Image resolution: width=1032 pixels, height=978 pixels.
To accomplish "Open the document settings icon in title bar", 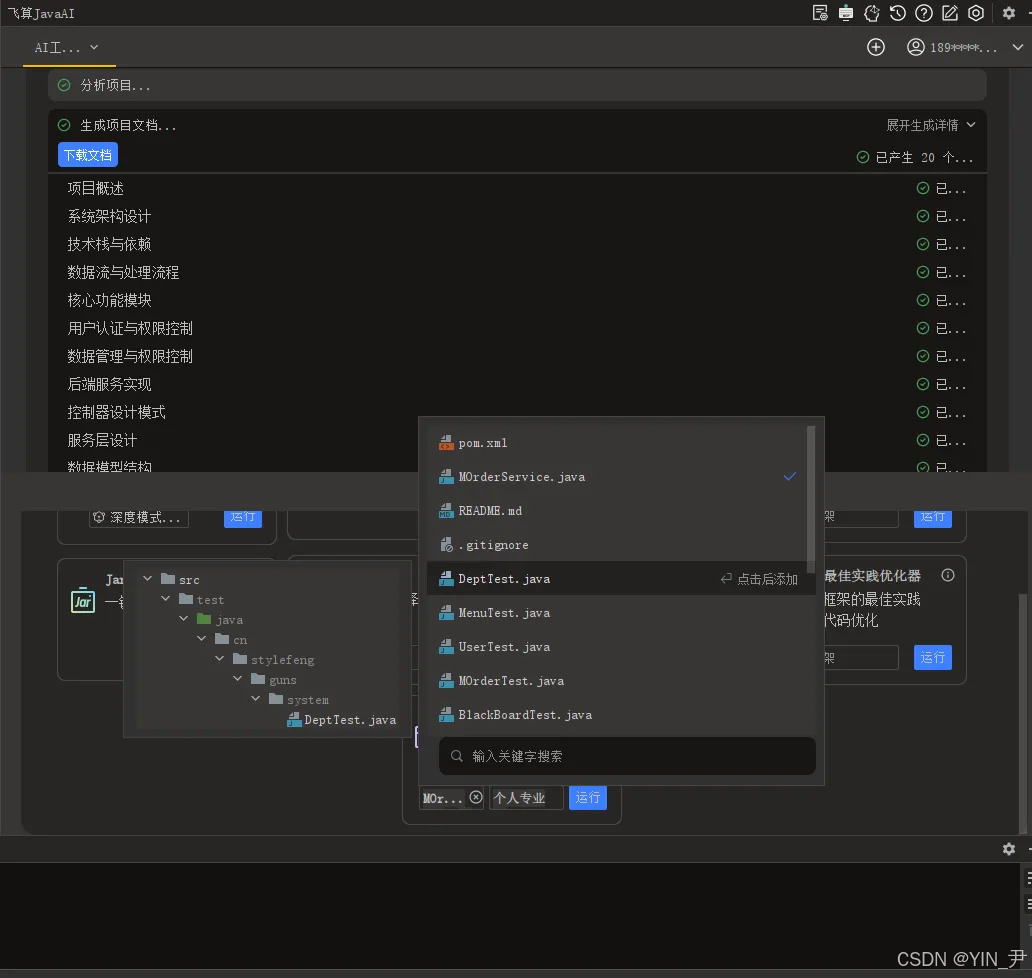I will pyautogui.click(x=820, y=13).
